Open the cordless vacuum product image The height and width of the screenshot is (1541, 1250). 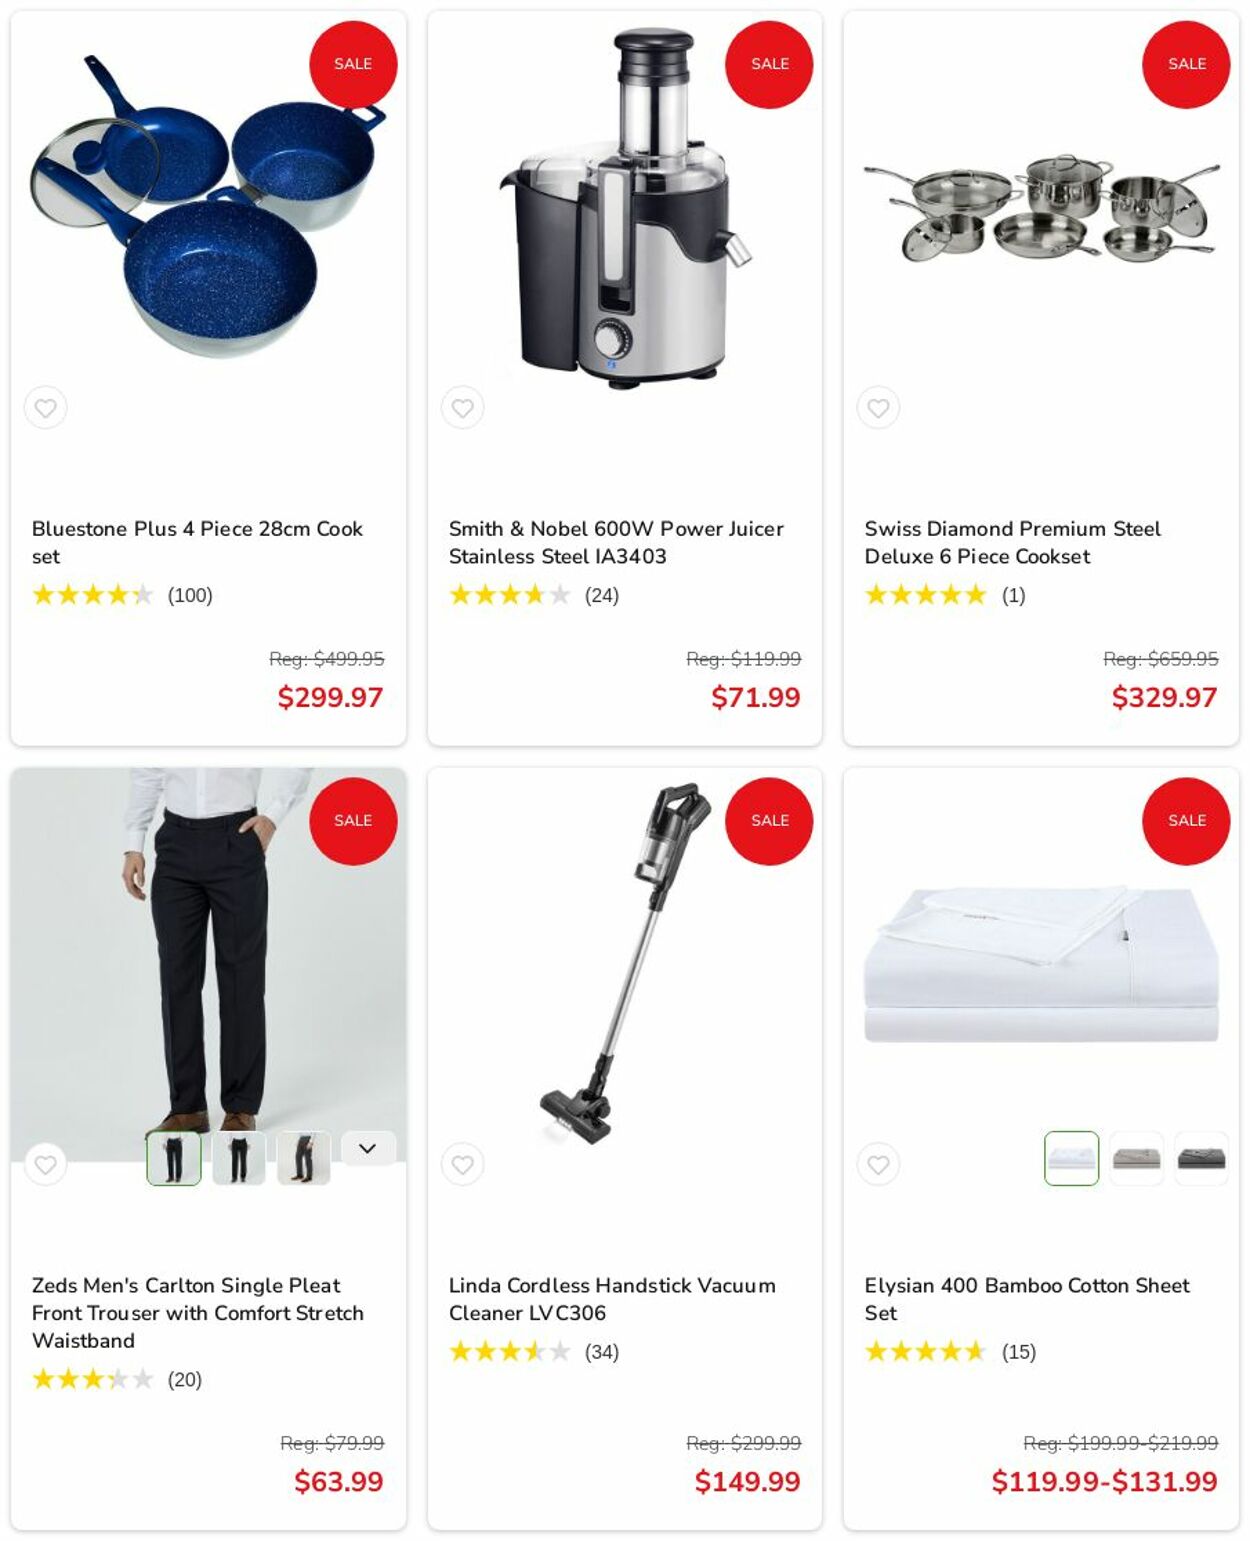pos(625,965)
